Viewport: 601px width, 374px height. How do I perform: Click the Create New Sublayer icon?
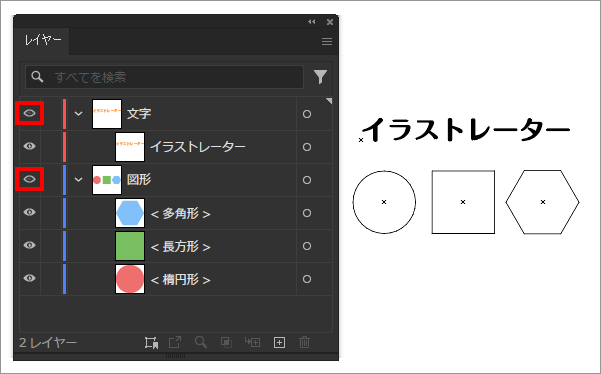point(253,342)
